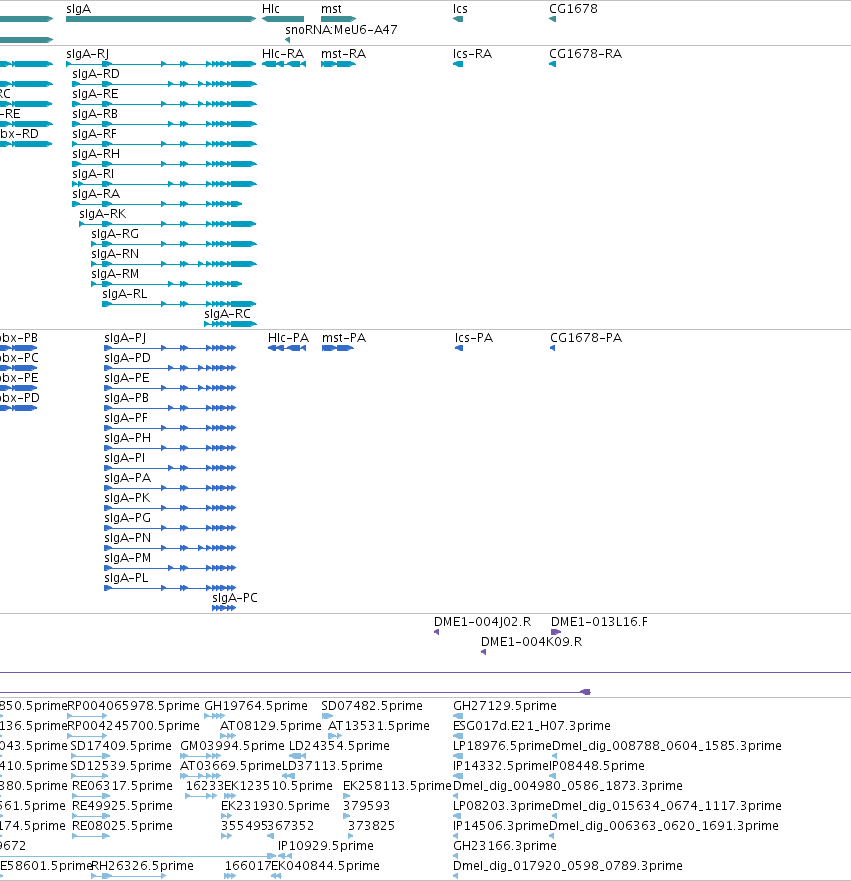Select the GH19764.5prime EST label
851x881 pixels.
[x=256, y=706]
